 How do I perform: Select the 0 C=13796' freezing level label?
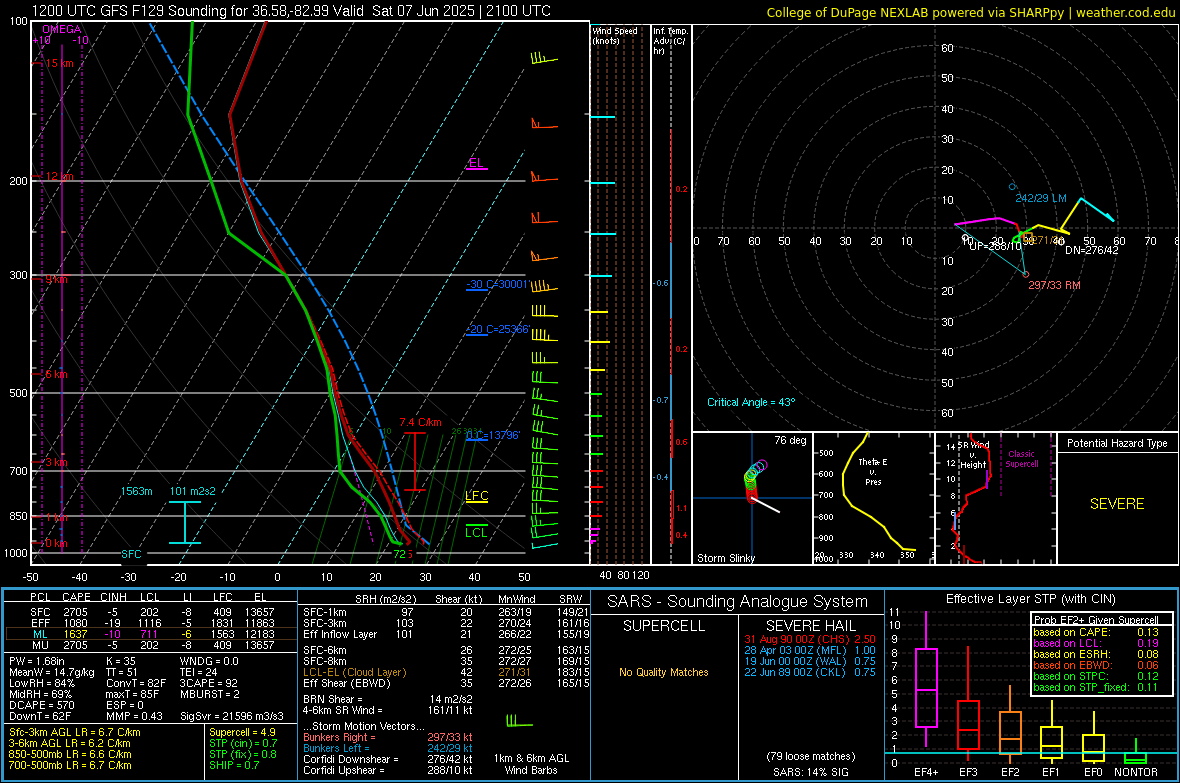[493, 435]
